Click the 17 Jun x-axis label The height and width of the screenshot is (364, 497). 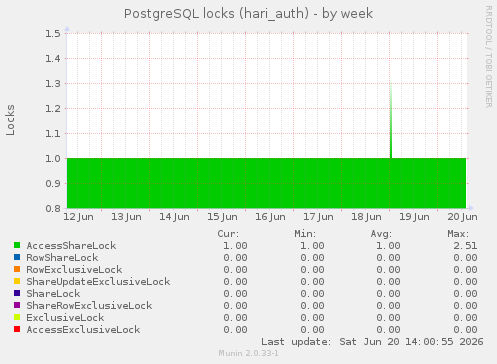[318, 217]
